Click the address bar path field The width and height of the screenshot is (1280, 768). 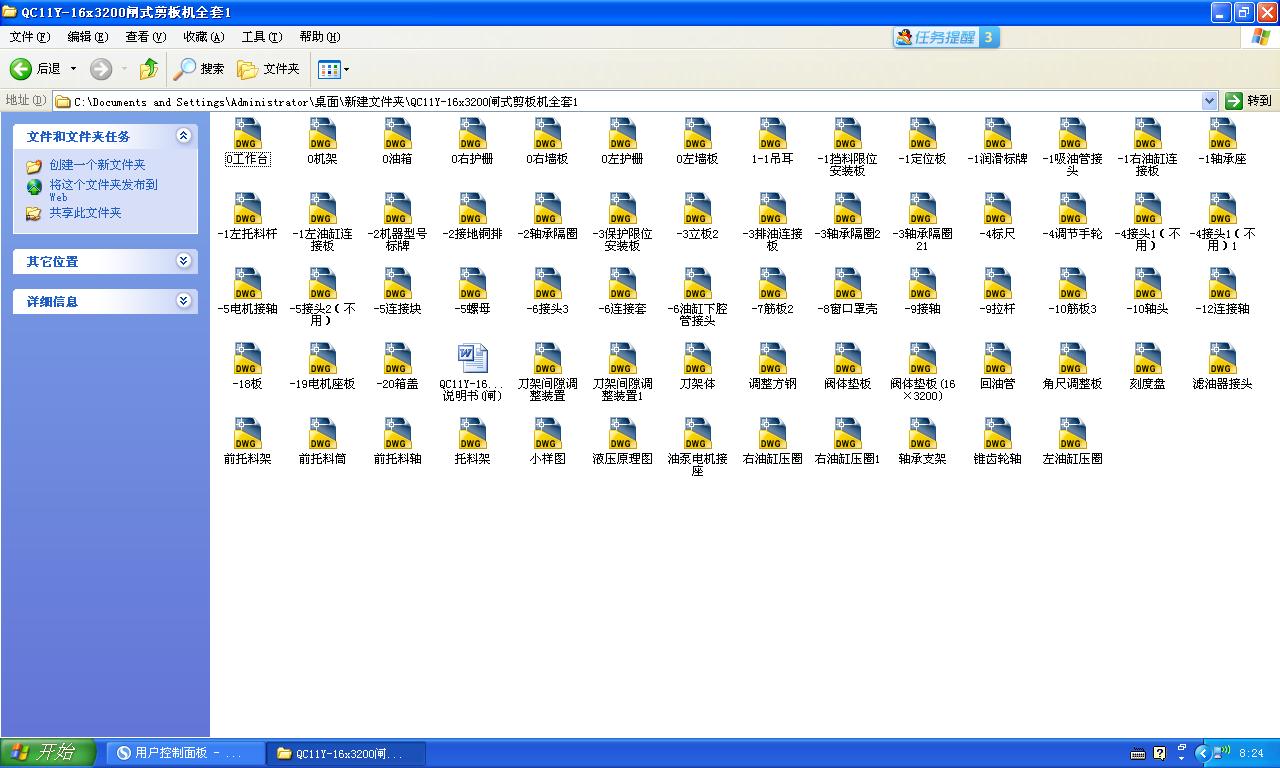626,101
